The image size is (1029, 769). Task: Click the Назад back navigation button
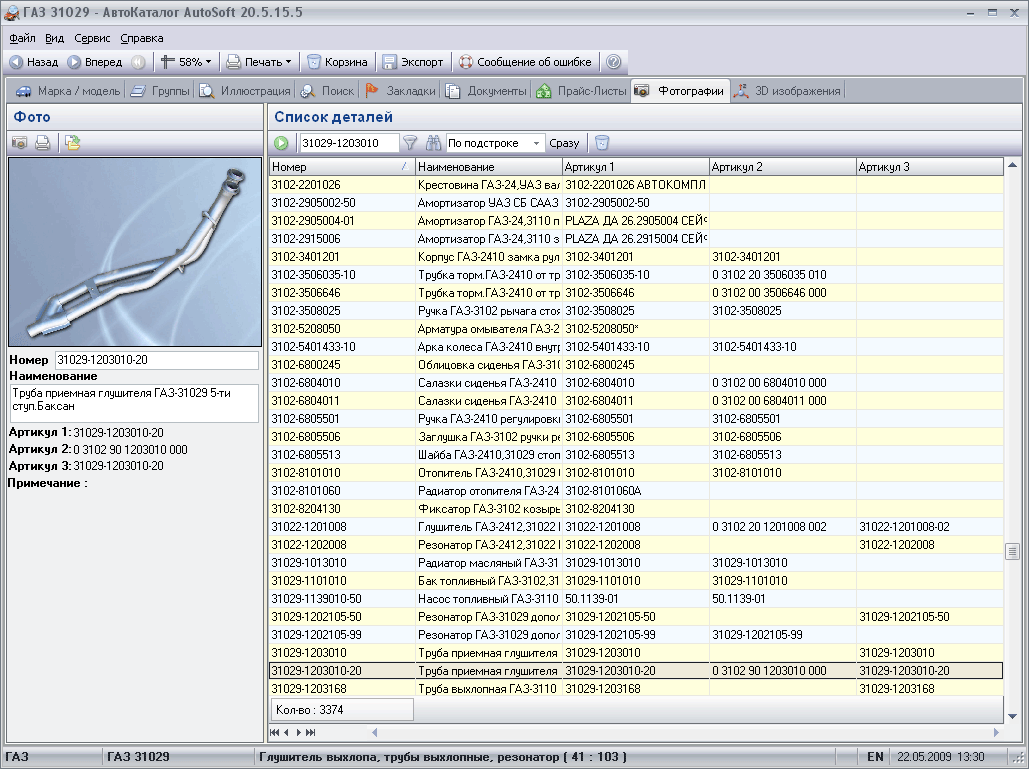coord(34,62)
